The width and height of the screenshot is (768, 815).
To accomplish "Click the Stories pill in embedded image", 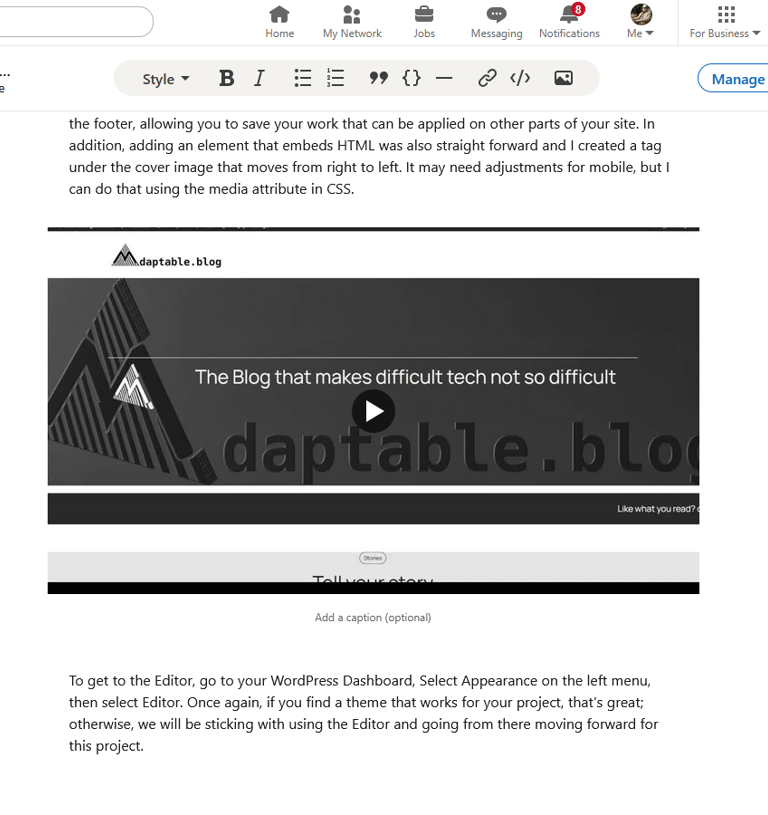I will (x=373, y=558).
